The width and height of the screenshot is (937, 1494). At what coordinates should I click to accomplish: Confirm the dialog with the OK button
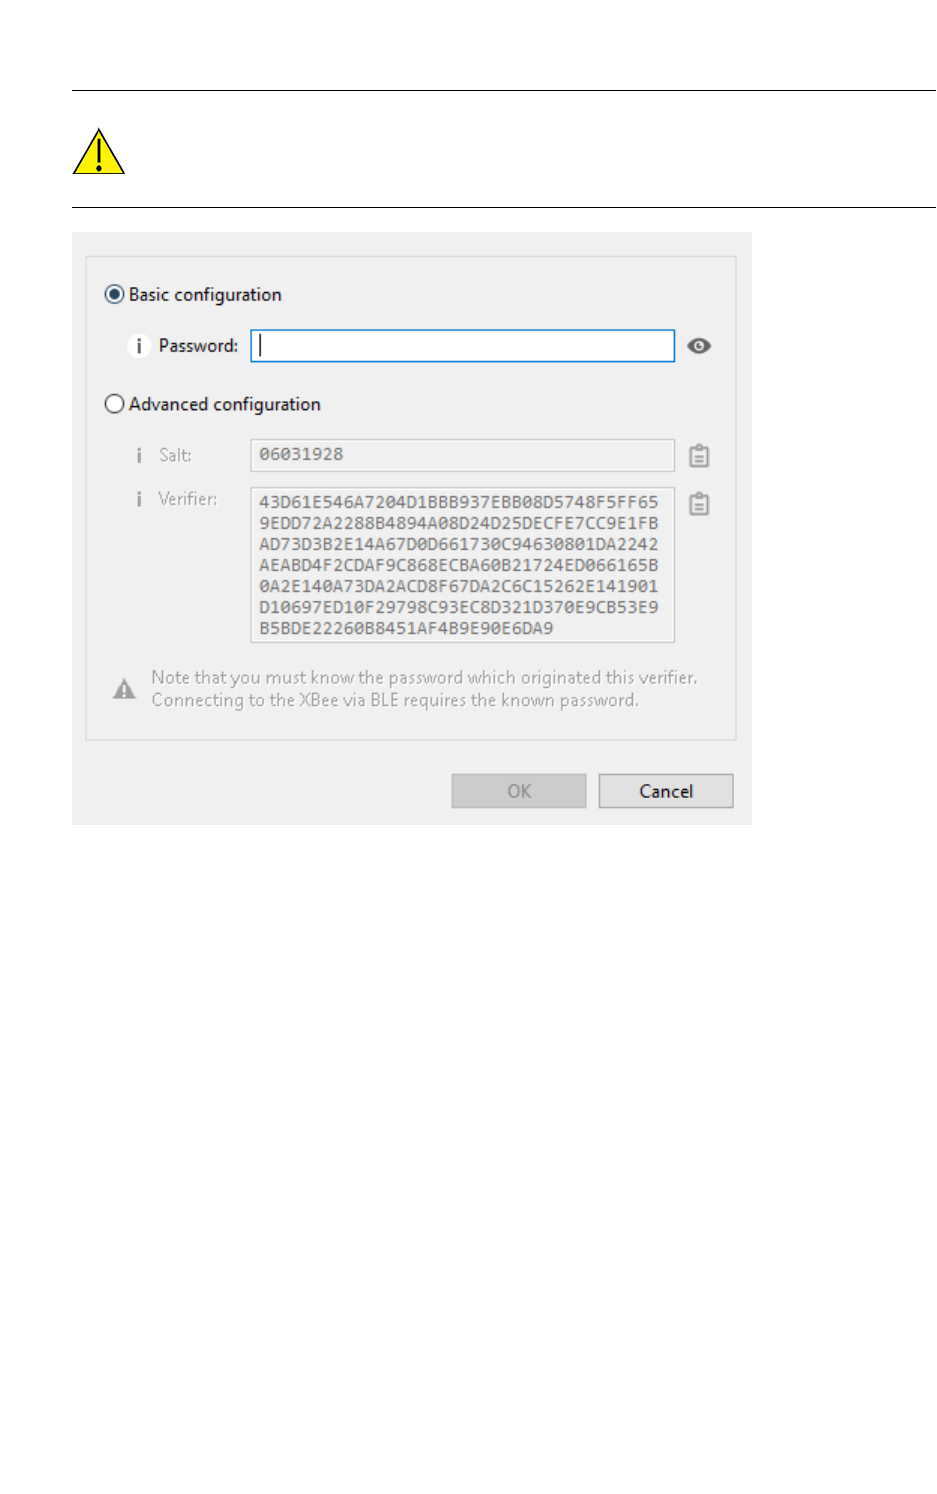pos(519,791)
